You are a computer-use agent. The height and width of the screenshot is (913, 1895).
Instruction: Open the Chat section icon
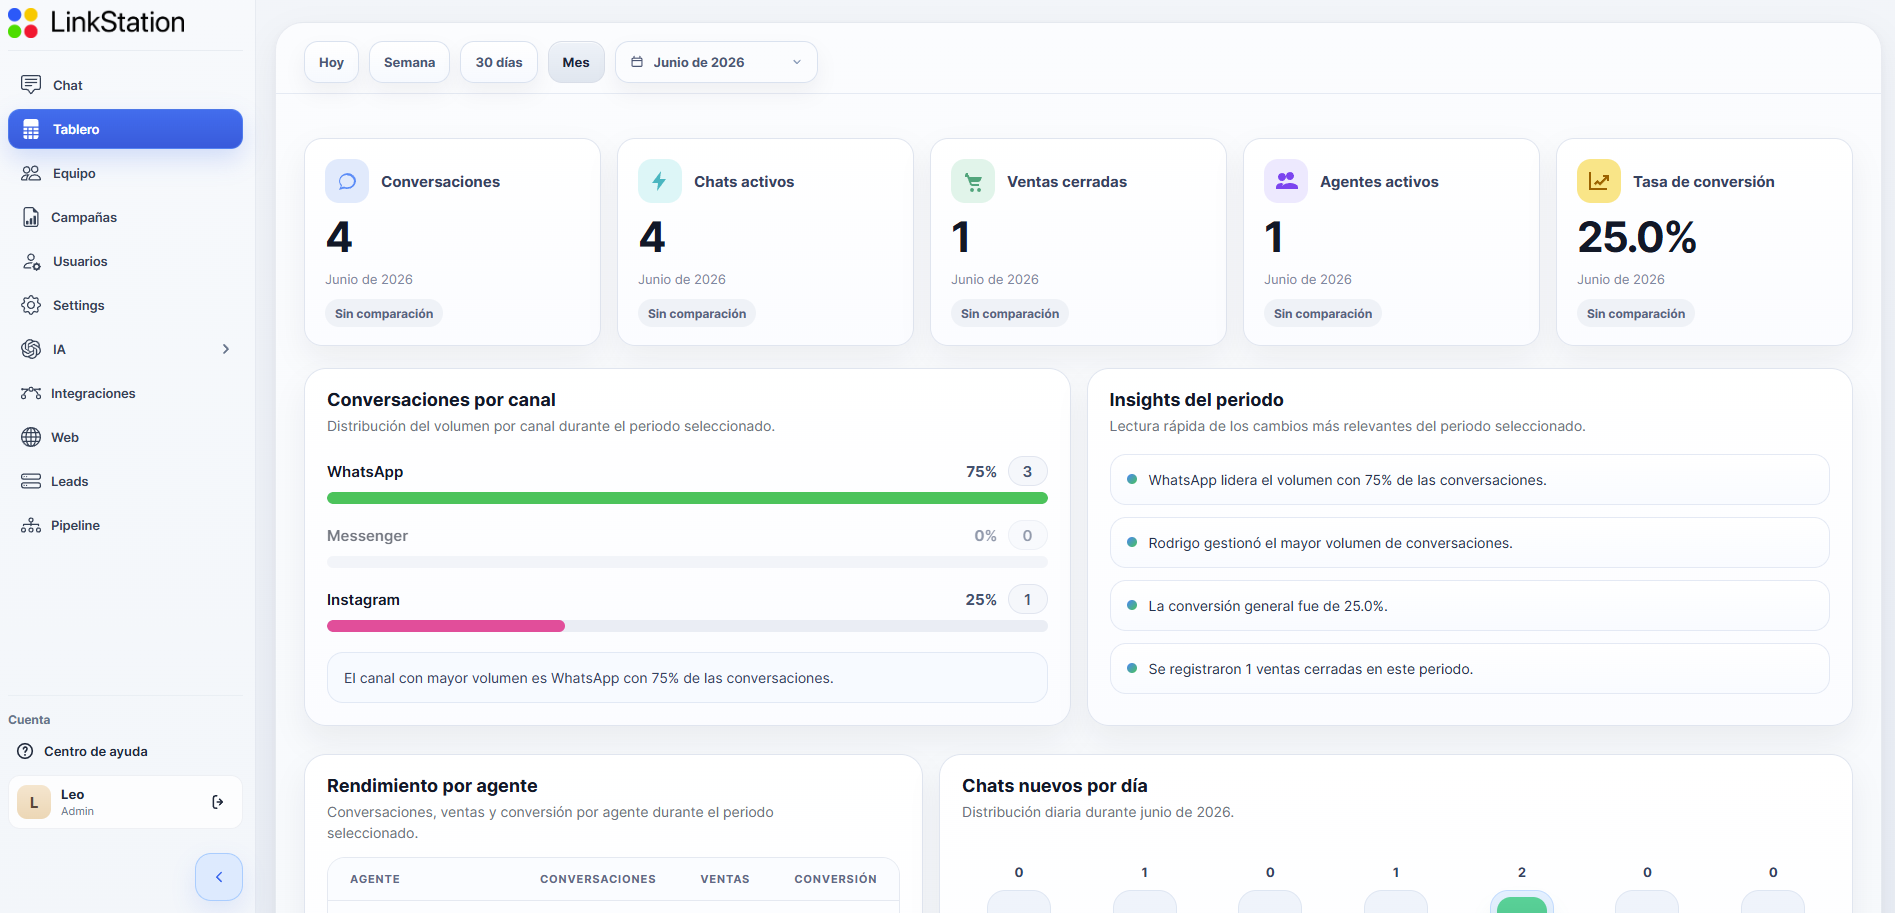tap(31, 84)
